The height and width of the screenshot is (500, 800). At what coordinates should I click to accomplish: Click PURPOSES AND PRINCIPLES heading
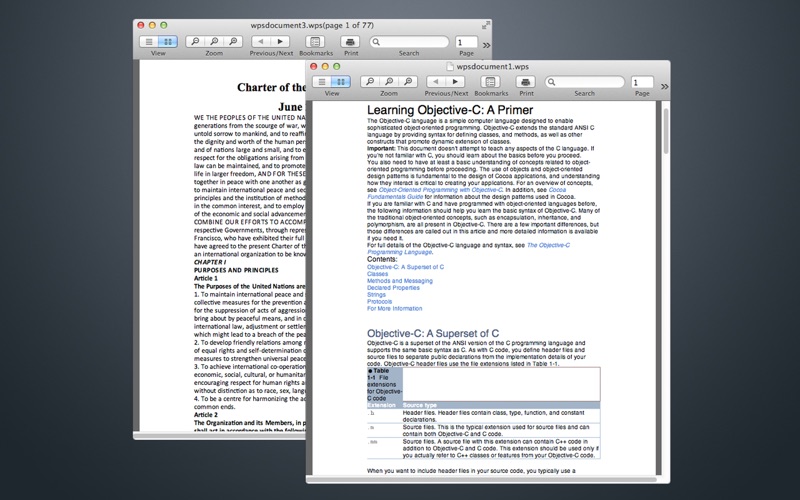[236, 270]
